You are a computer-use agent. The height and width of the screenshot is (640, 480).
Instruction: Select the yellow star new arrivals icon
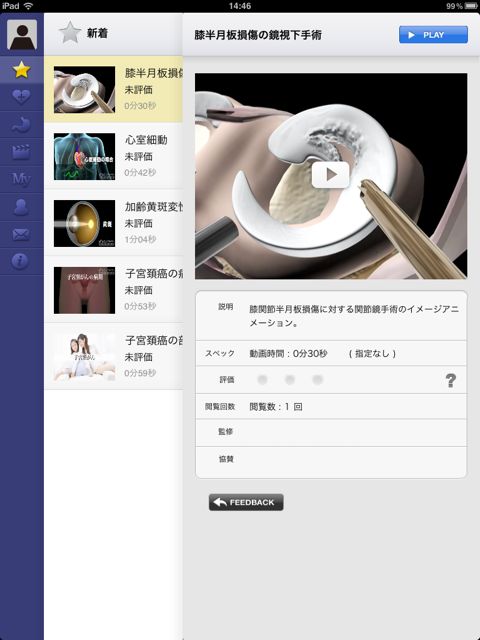[x=21, y=70]
